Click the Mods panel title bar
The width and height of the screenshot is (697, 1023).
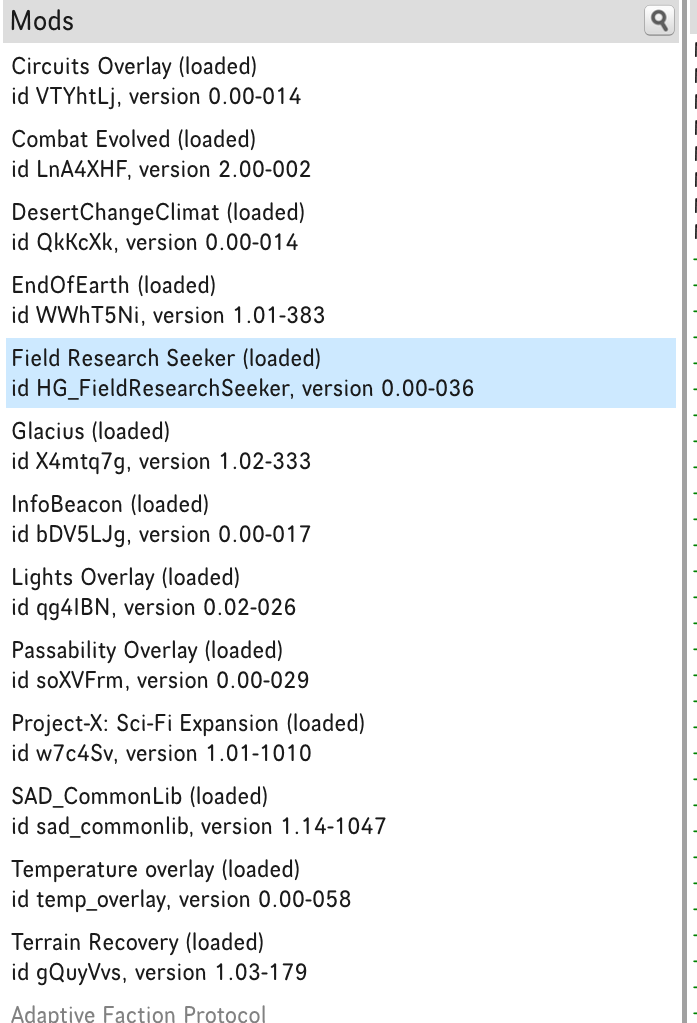(300, 20)
